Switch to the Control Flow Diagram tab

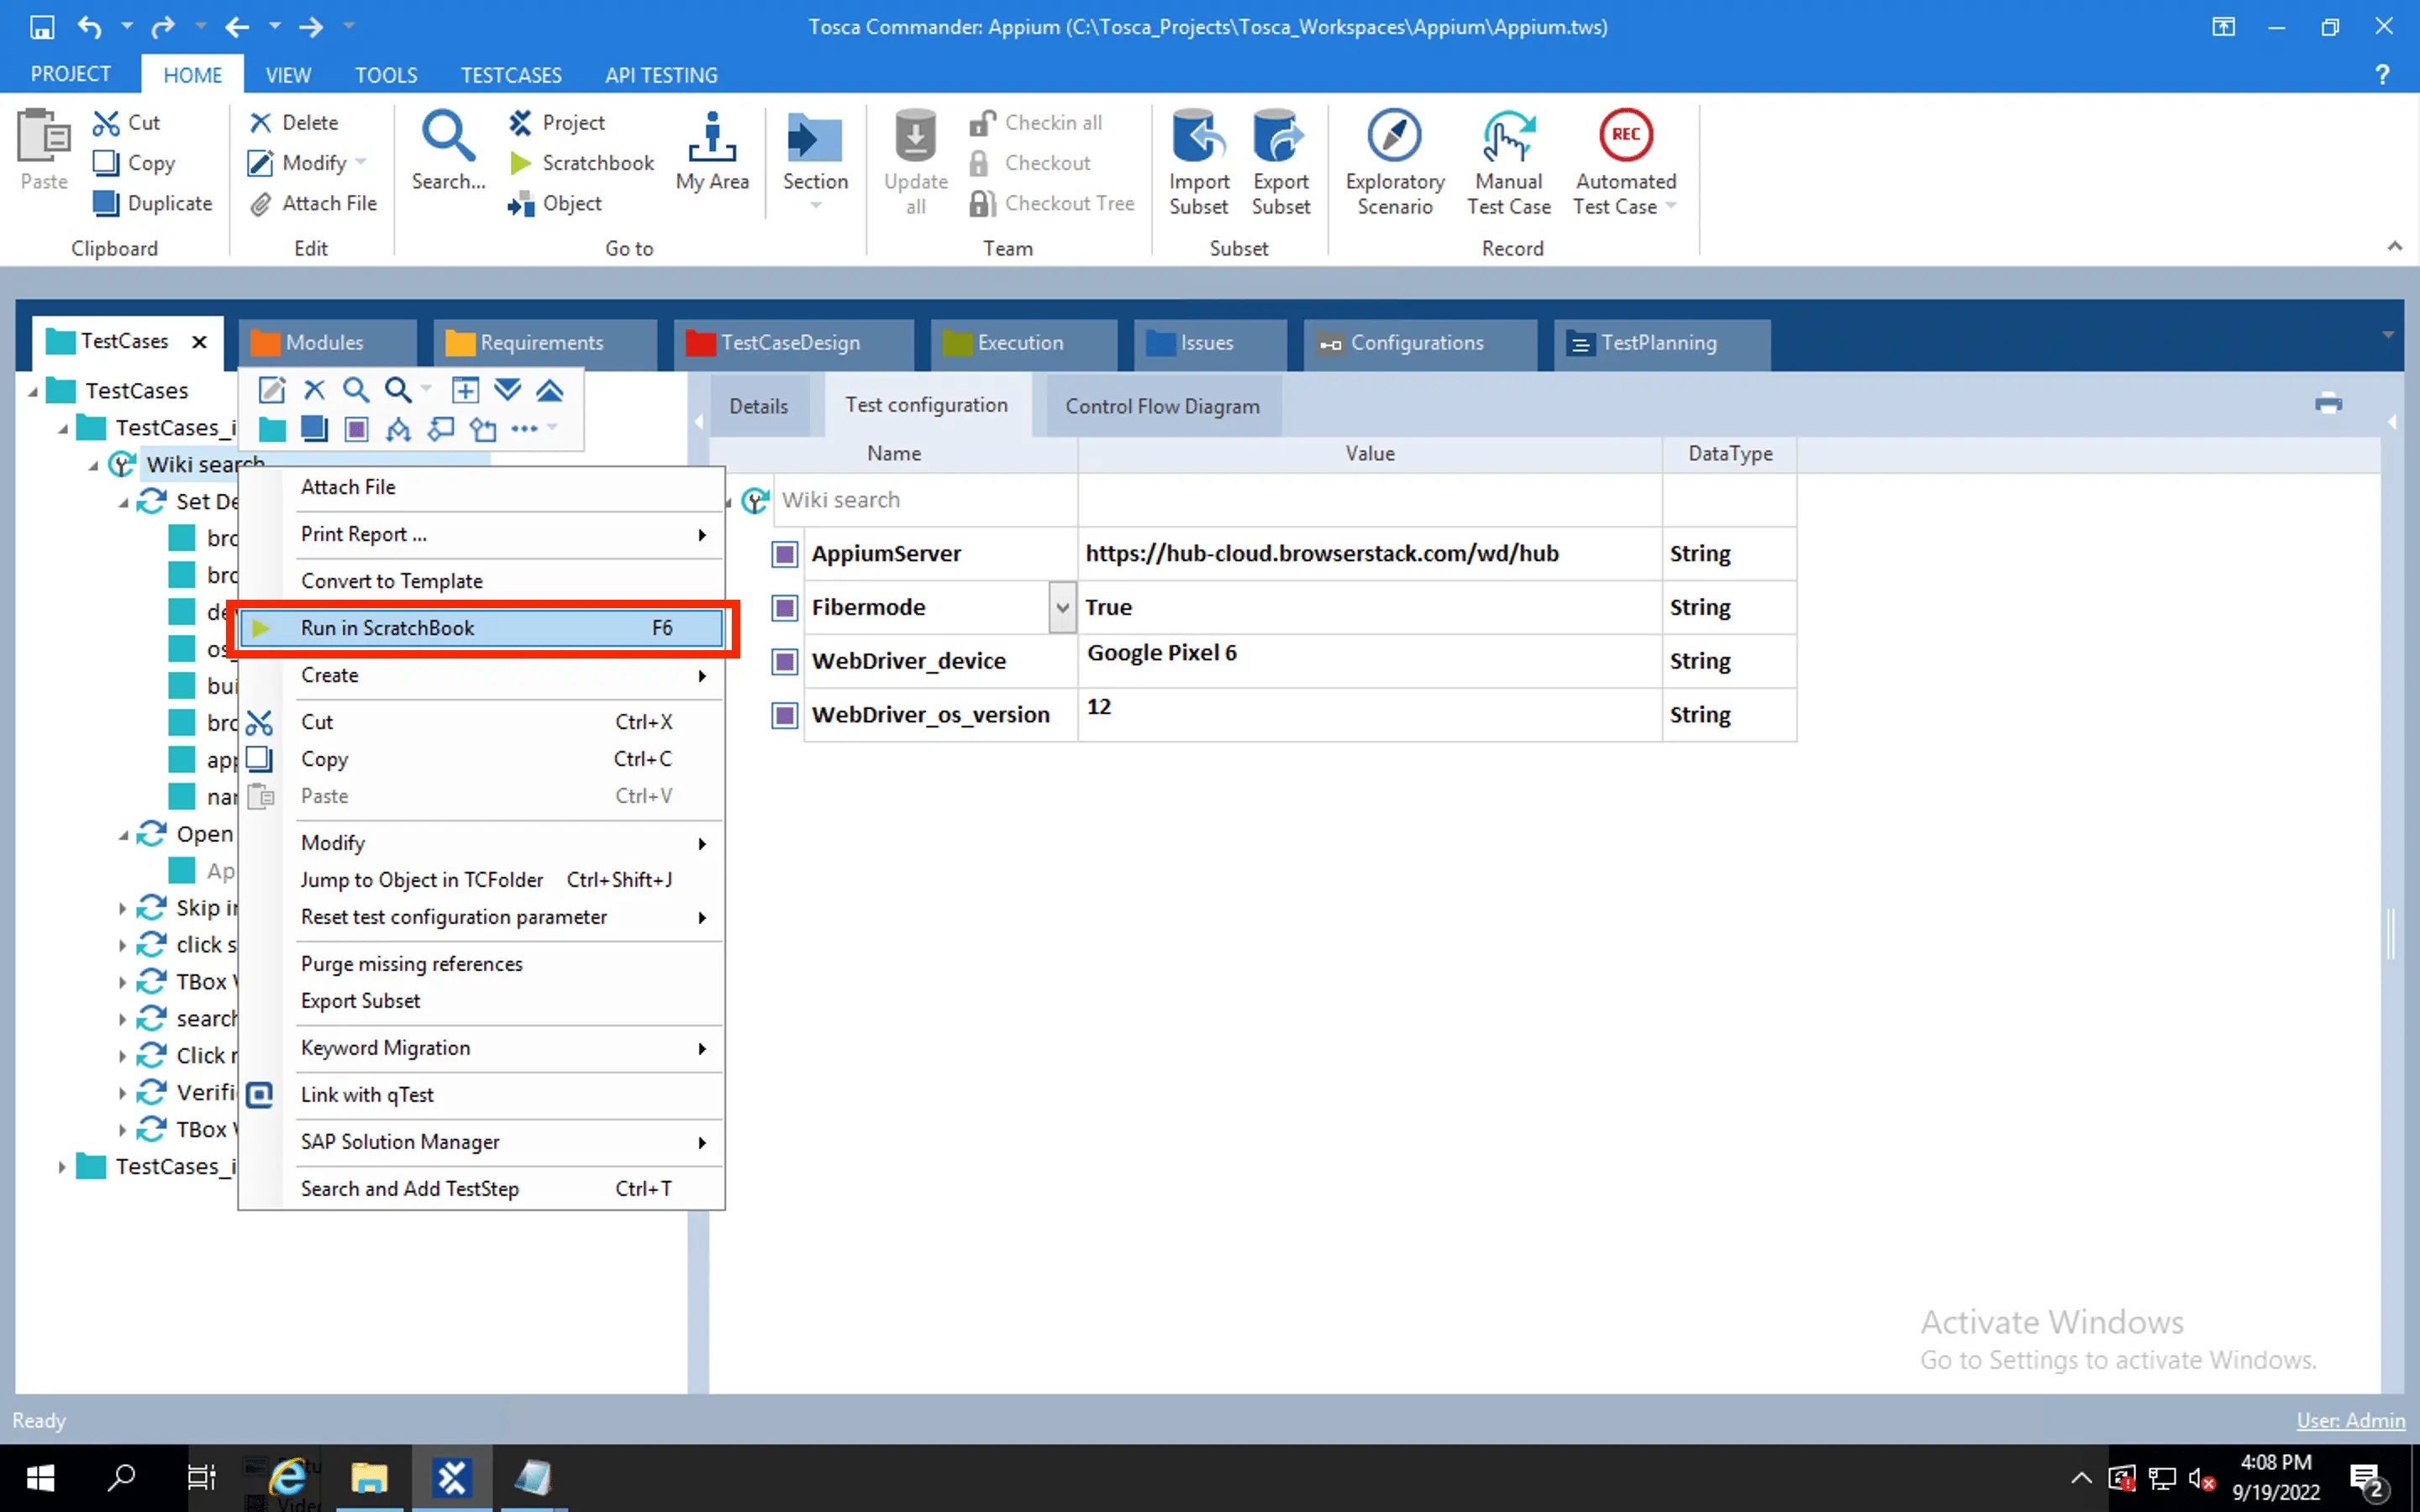(1162, 406)
